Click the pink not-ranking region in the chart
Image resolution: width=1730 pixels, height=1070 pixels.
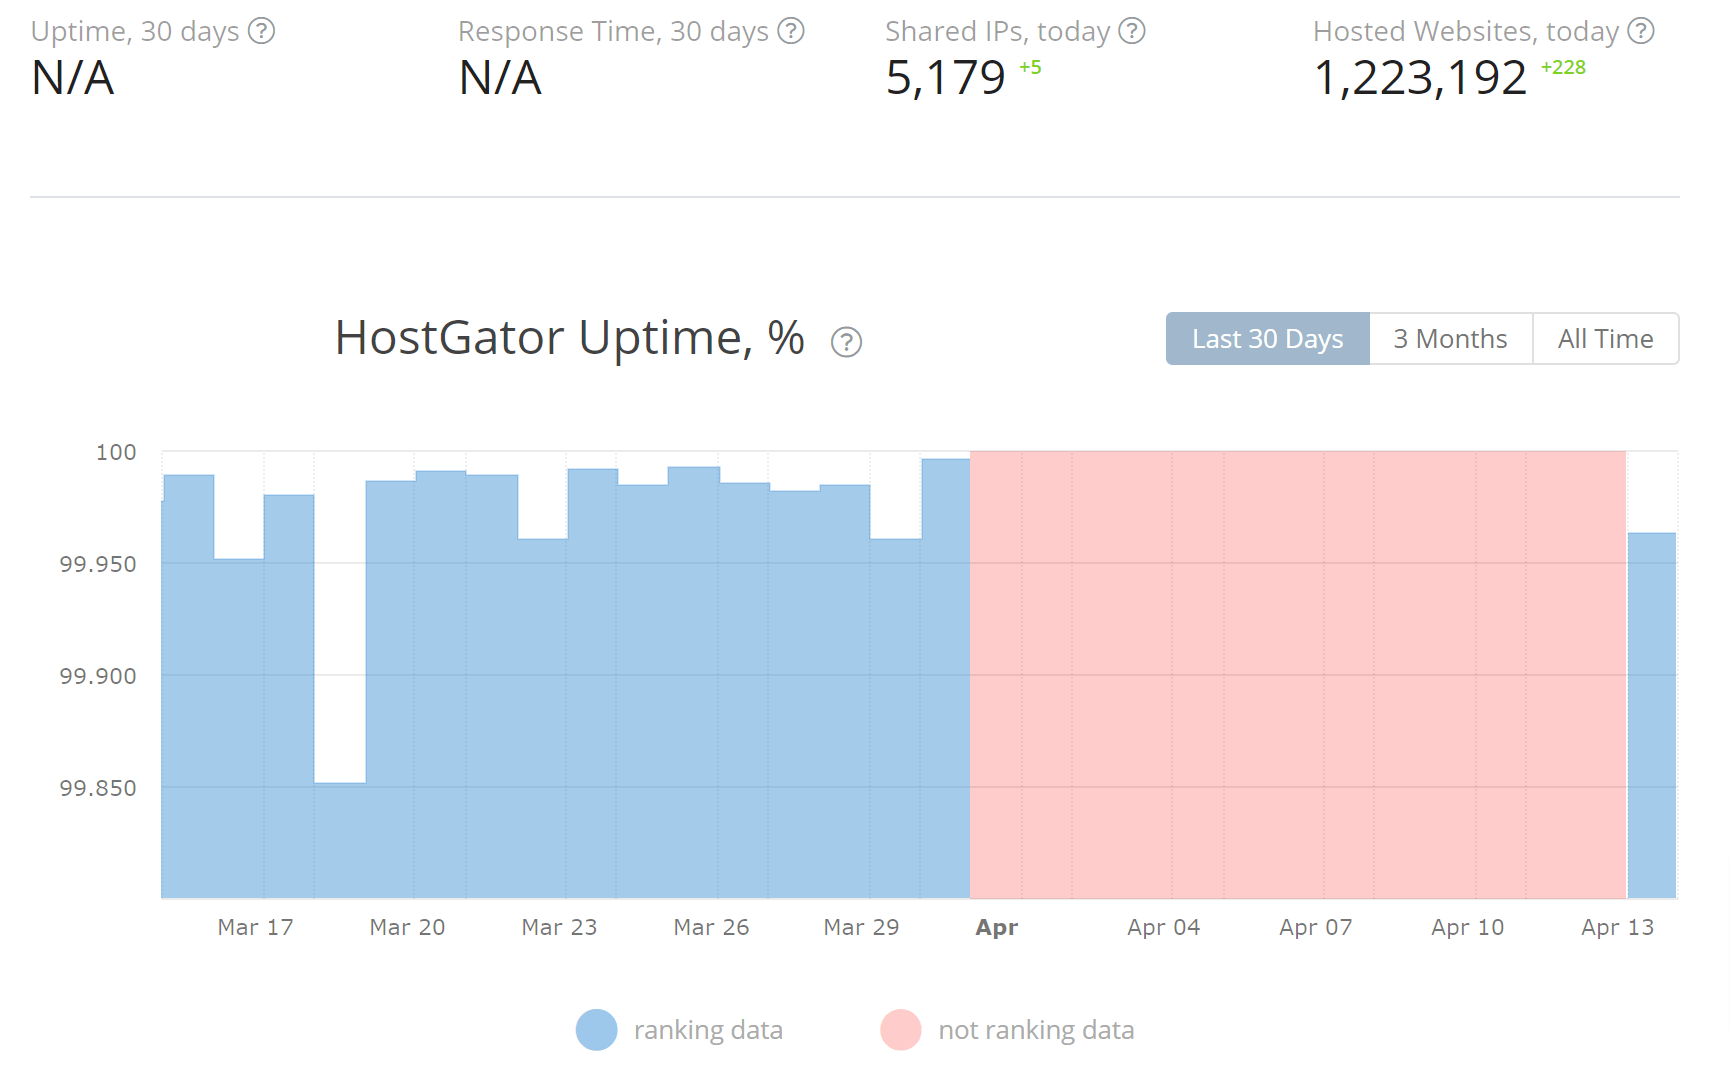tap(1298, 675)
